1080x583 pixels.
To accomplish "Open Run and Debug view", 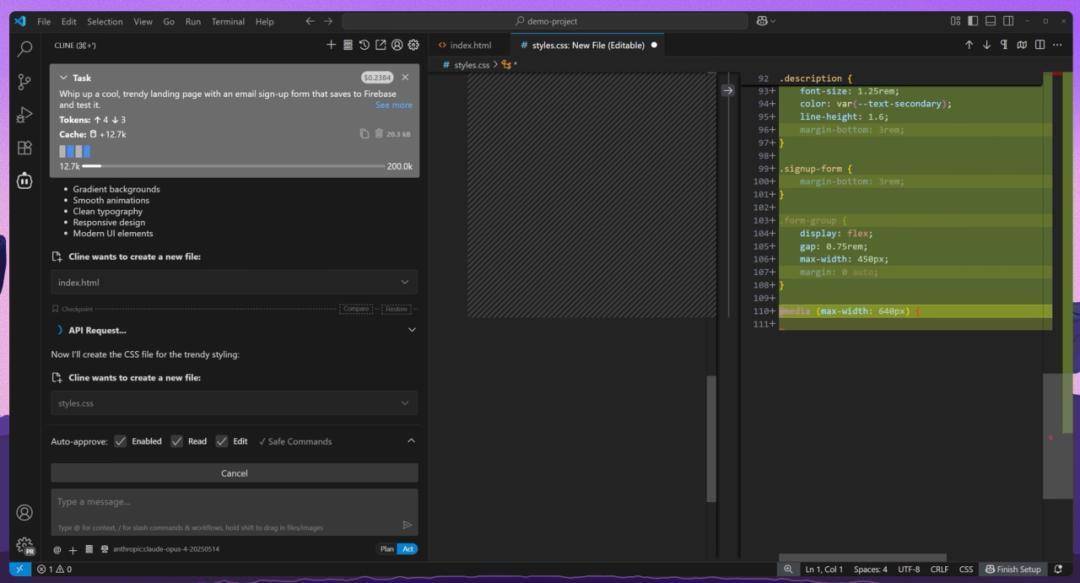I will tap(24, 115).
